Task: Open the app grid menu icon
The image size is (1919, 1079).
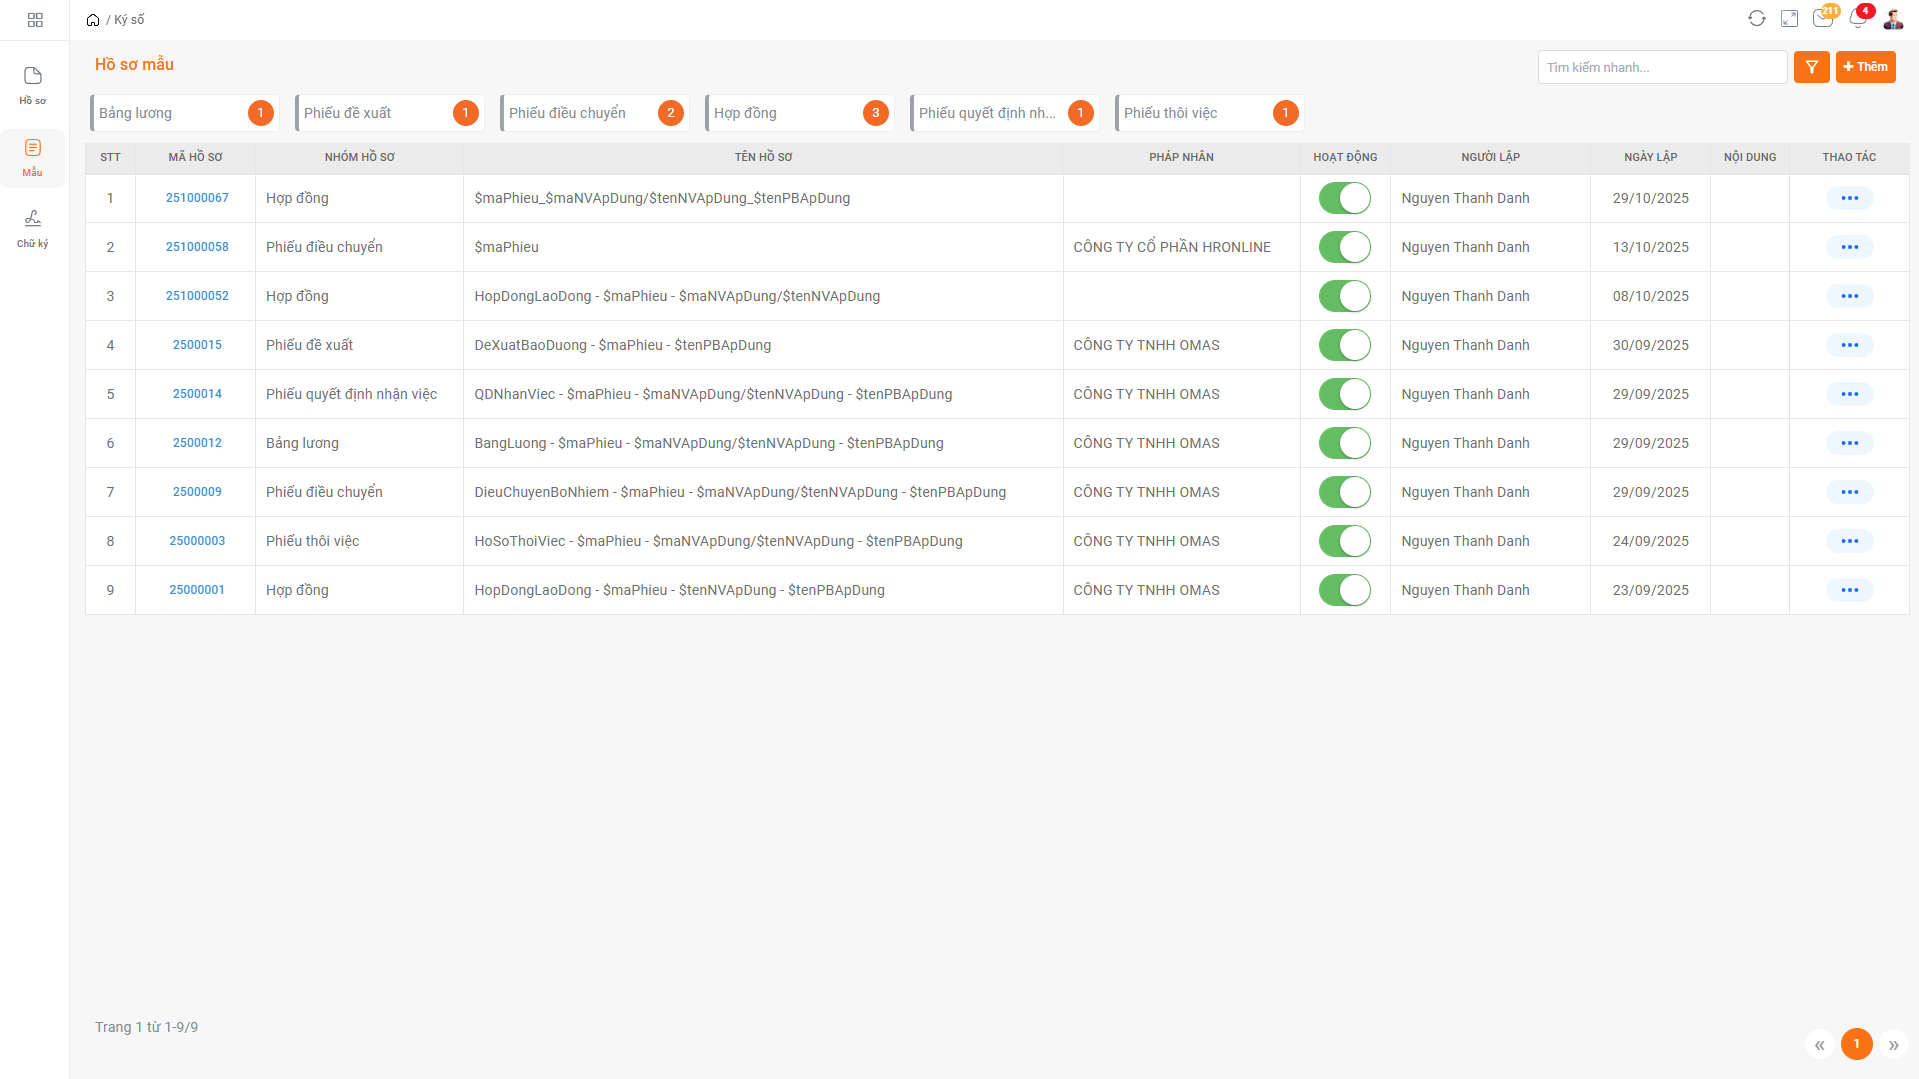Action: tap(35, 20)
